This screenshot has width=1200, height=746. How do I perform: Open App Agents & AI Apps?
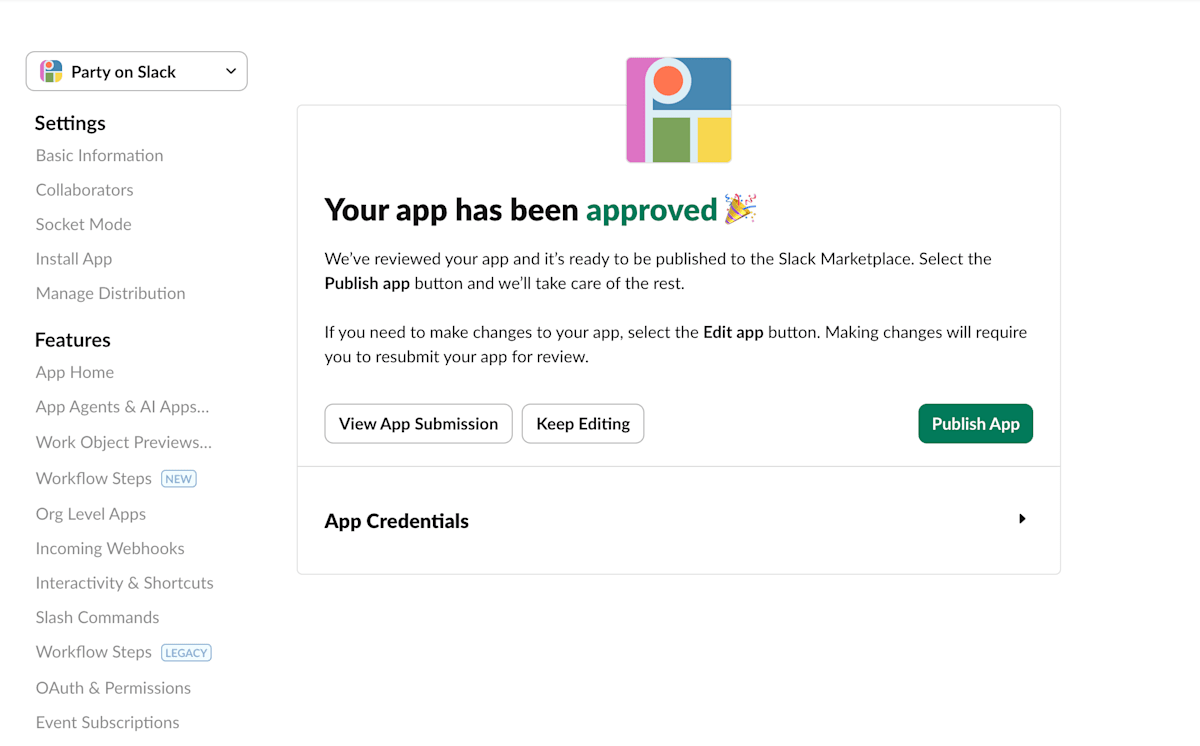tap(122, 407)
